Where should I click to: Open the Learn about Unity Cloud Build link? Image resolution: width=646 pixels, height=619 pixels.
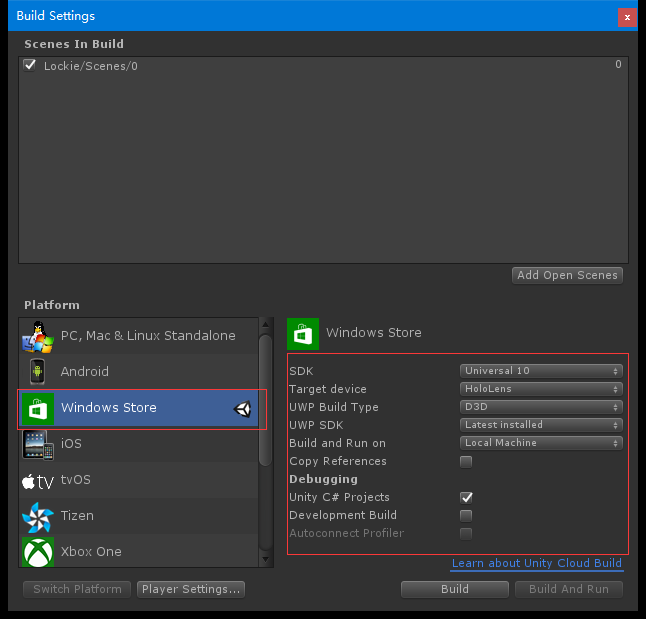tap(537, 563)
